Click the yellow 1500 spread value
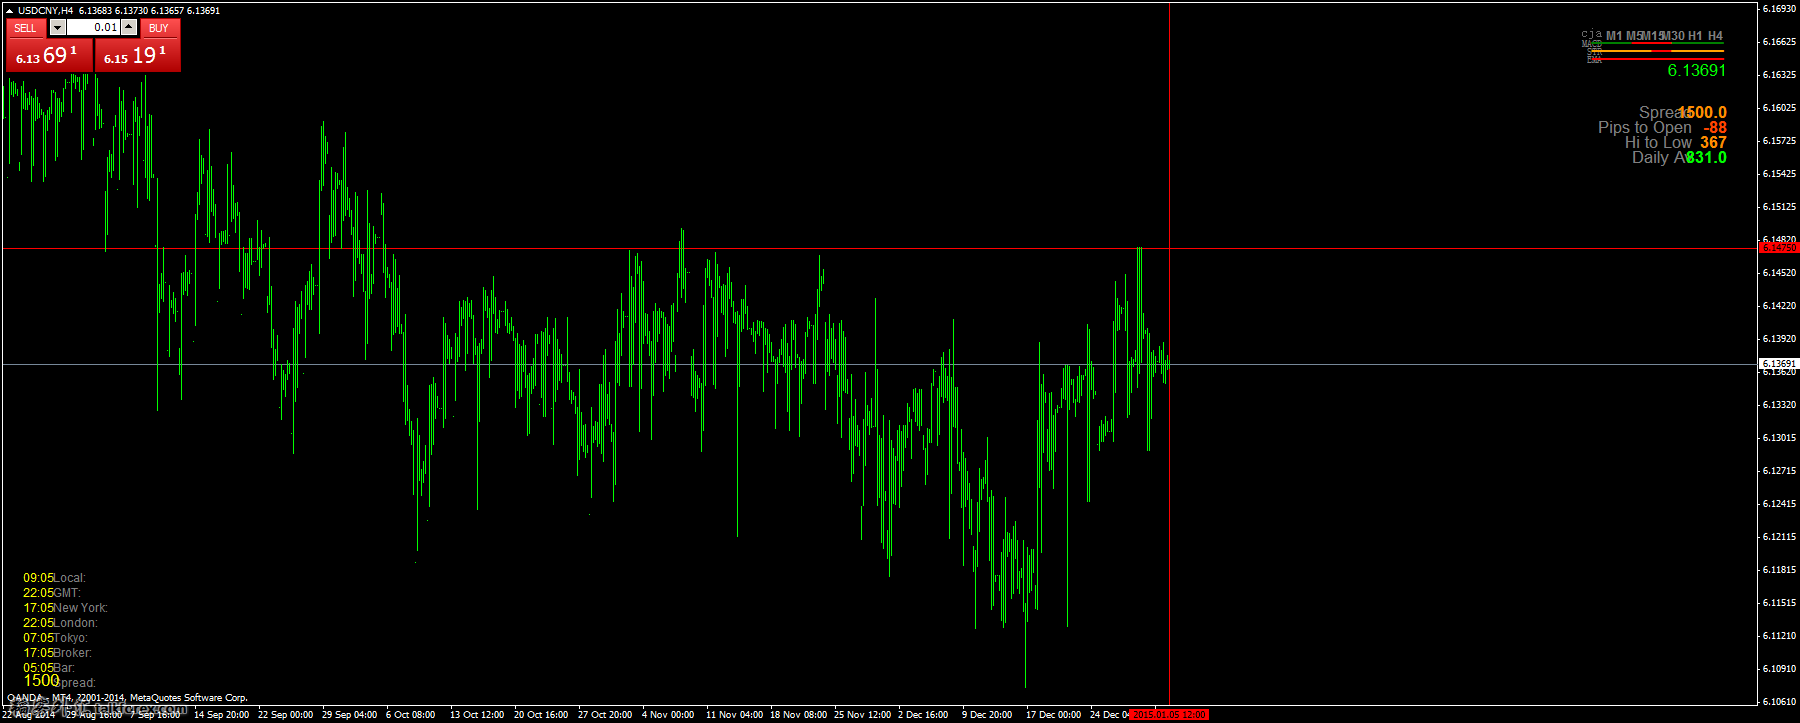This screenshot has width=1800, height=723. (41, 680)
